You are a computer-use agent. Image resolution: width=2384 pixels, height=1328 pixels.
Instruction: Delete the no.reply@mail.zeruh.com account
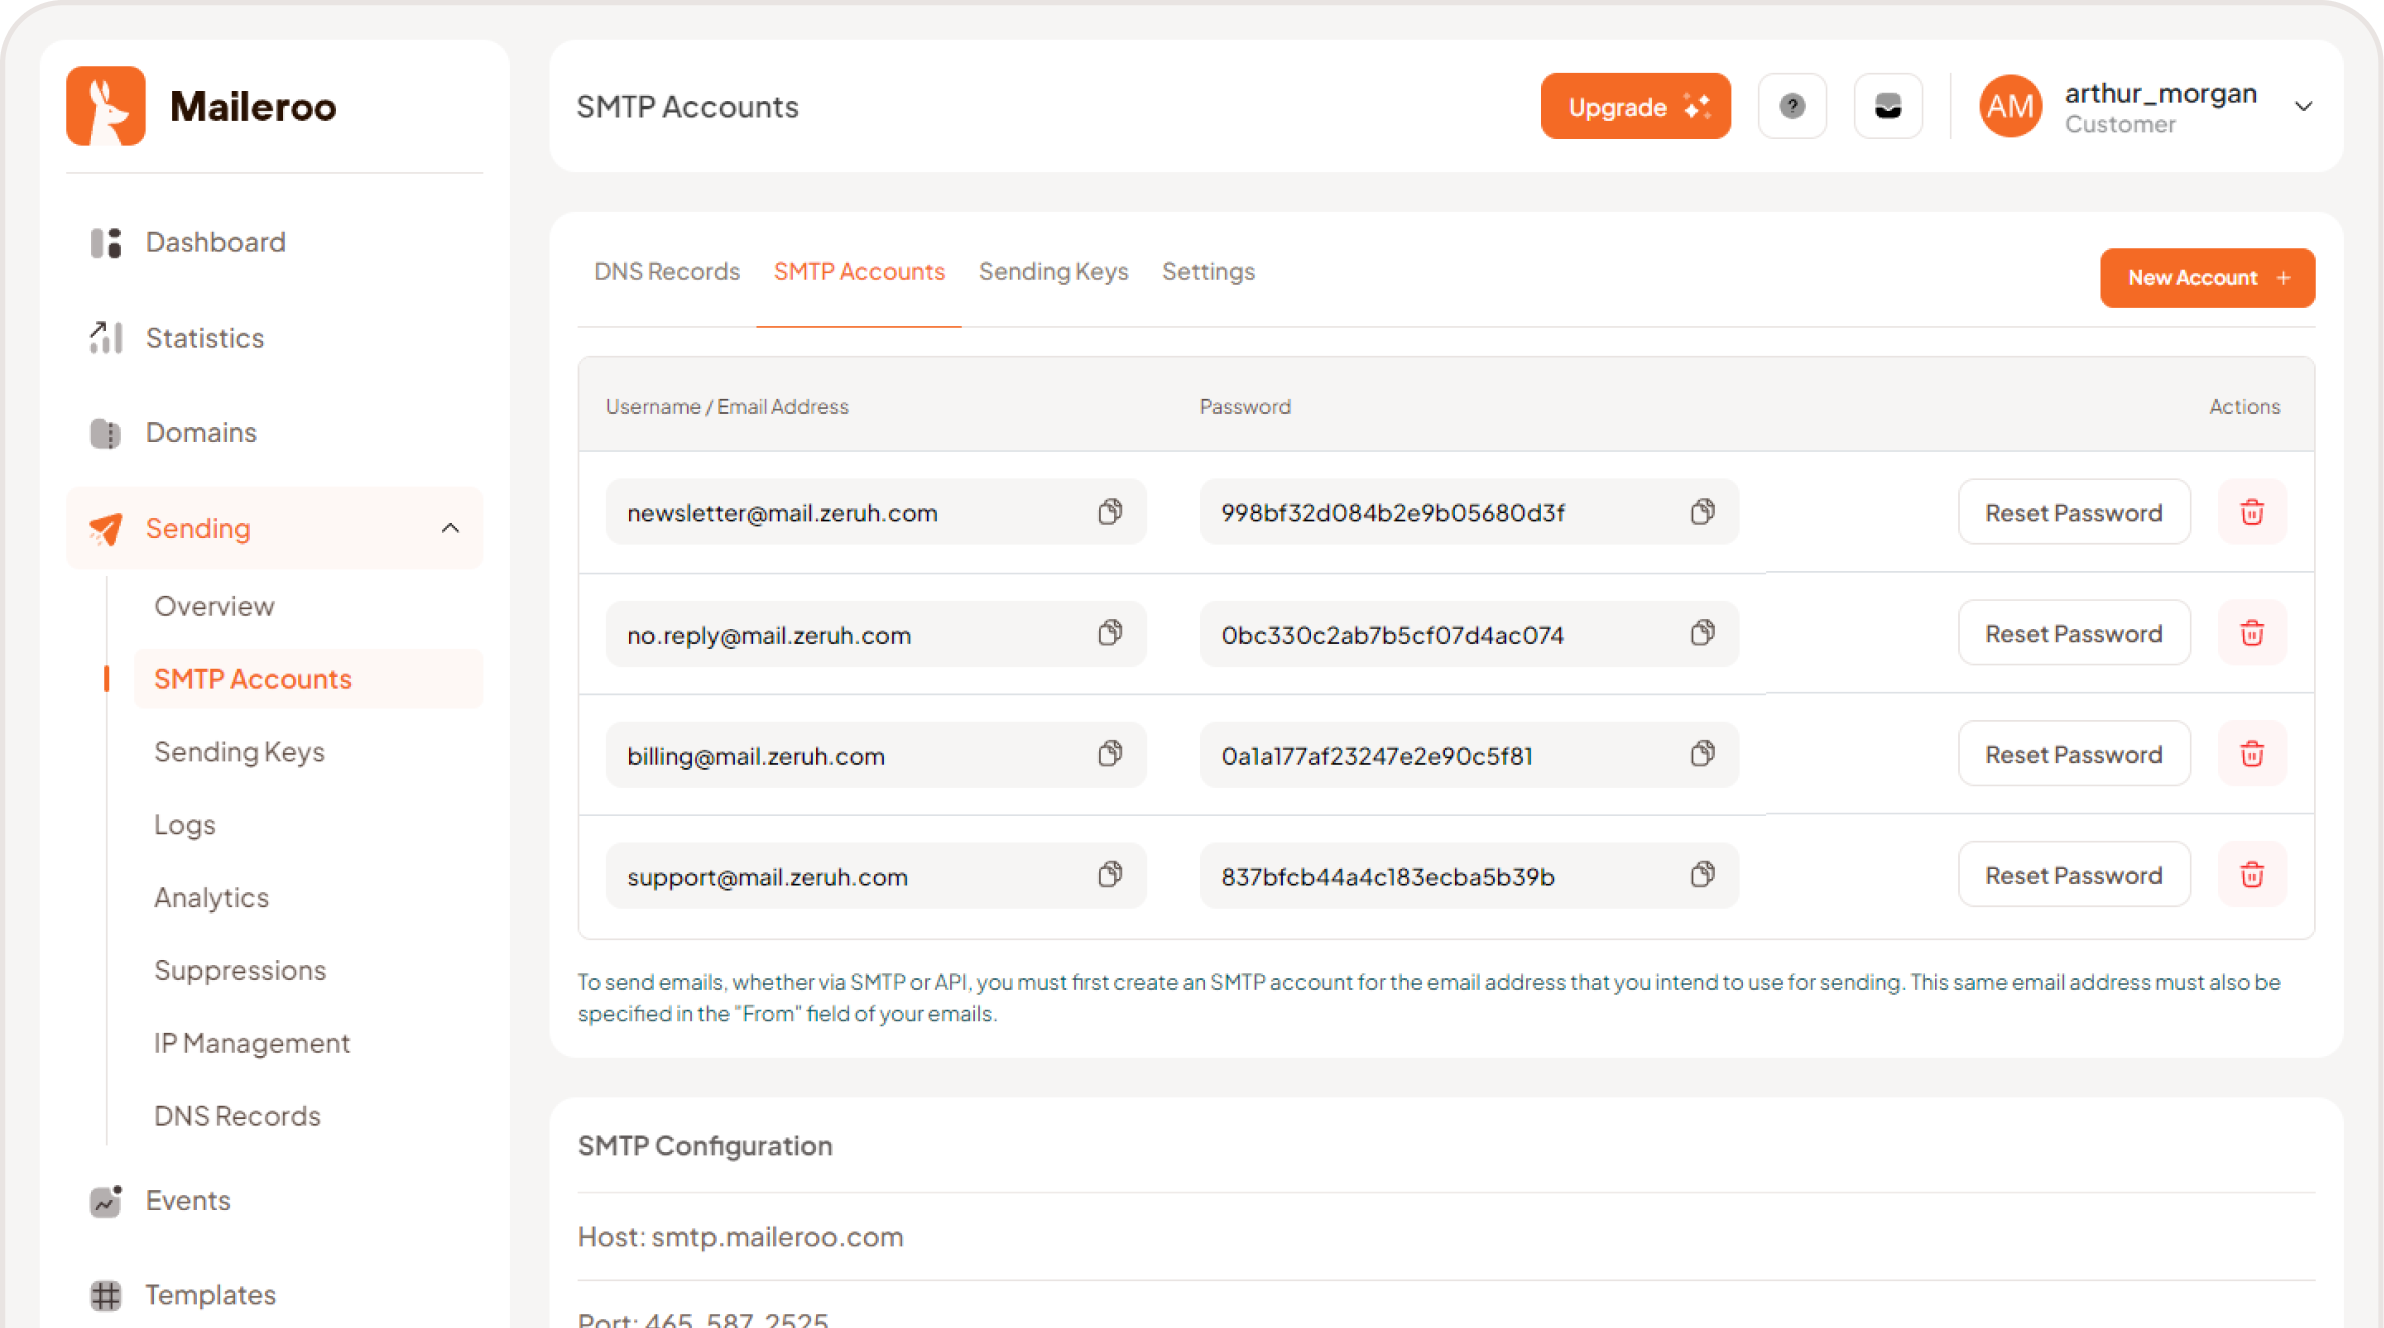pos(2252,633)
